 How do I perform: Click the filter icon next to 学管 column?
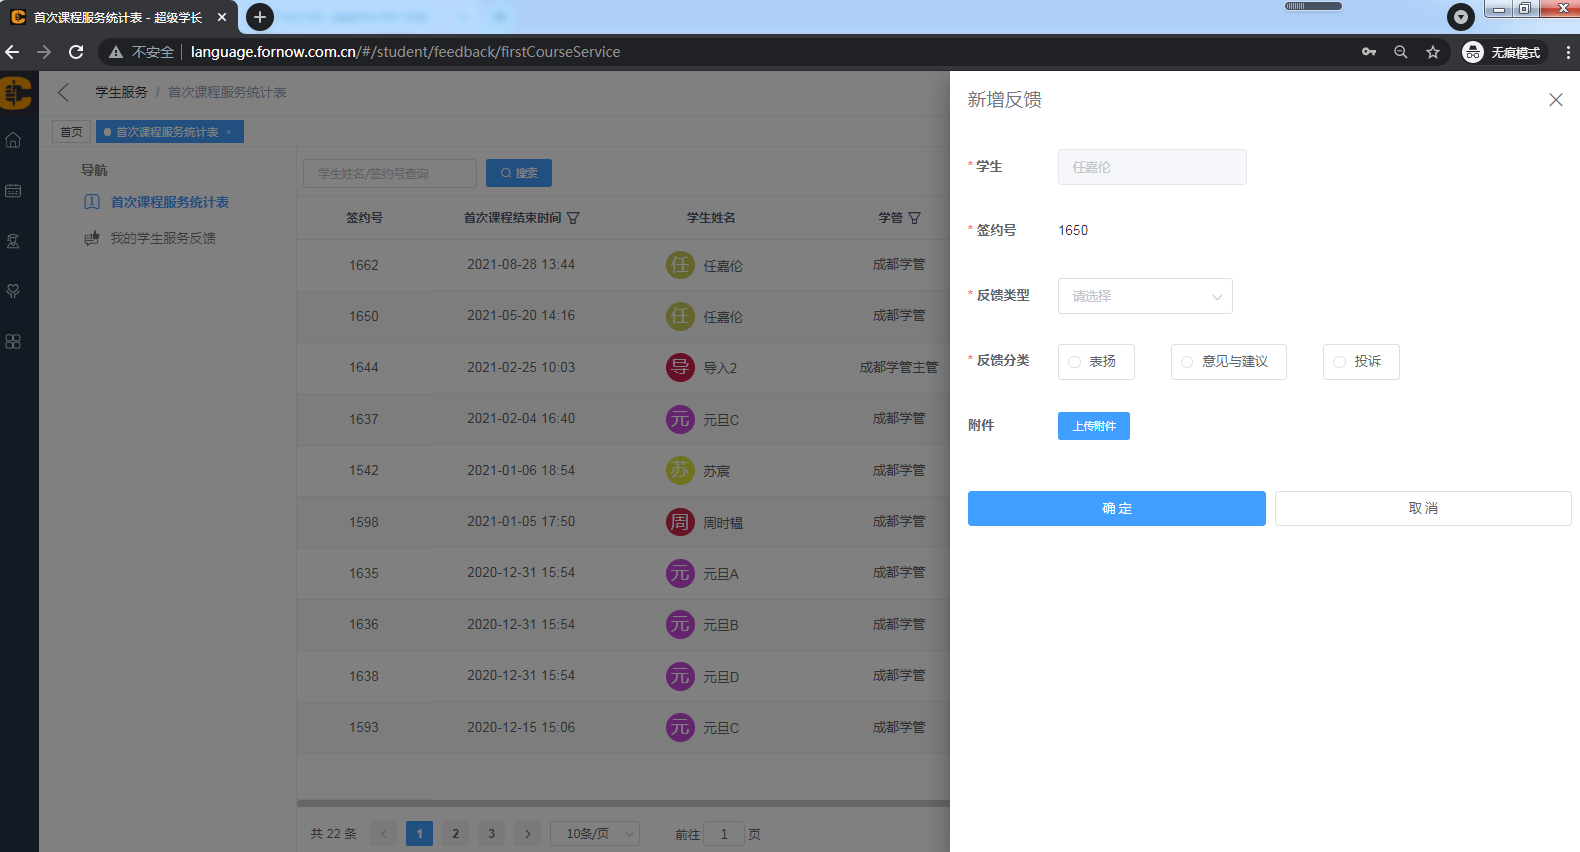[914, 218]
